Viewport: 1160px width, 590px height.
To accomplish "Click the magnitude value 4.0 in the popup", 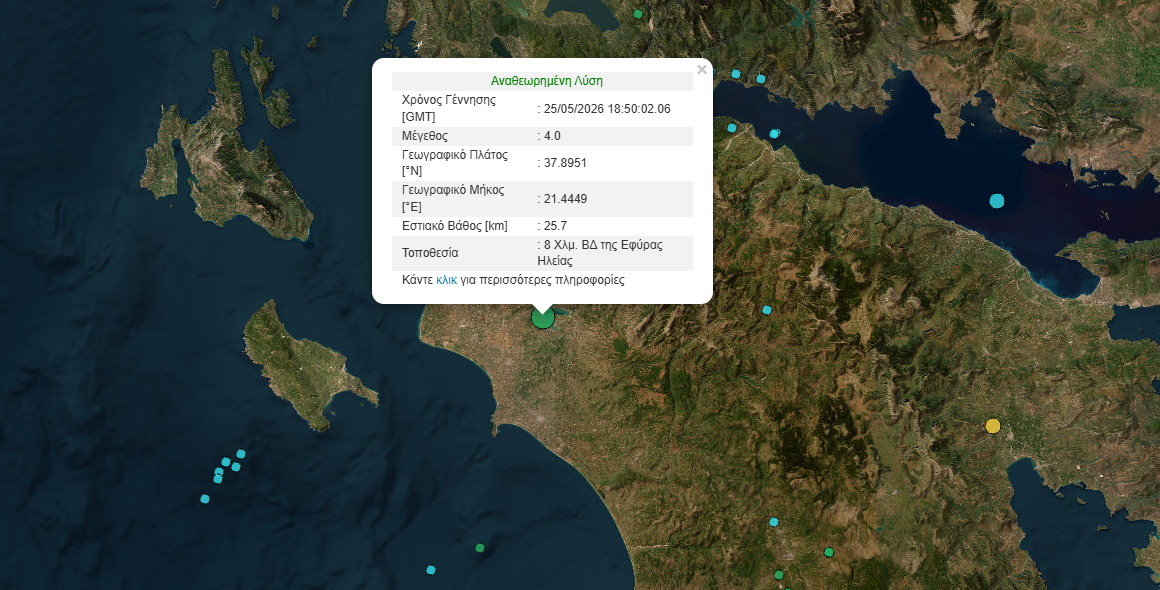I will point(552,136).
